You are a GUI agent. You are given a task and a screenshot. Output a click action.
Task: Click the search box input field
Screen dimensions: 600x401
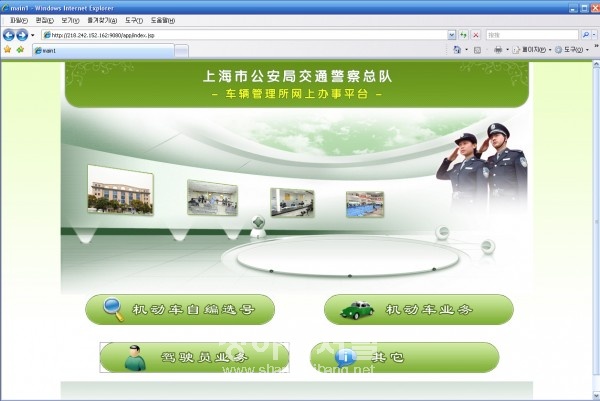click(532, 35)
